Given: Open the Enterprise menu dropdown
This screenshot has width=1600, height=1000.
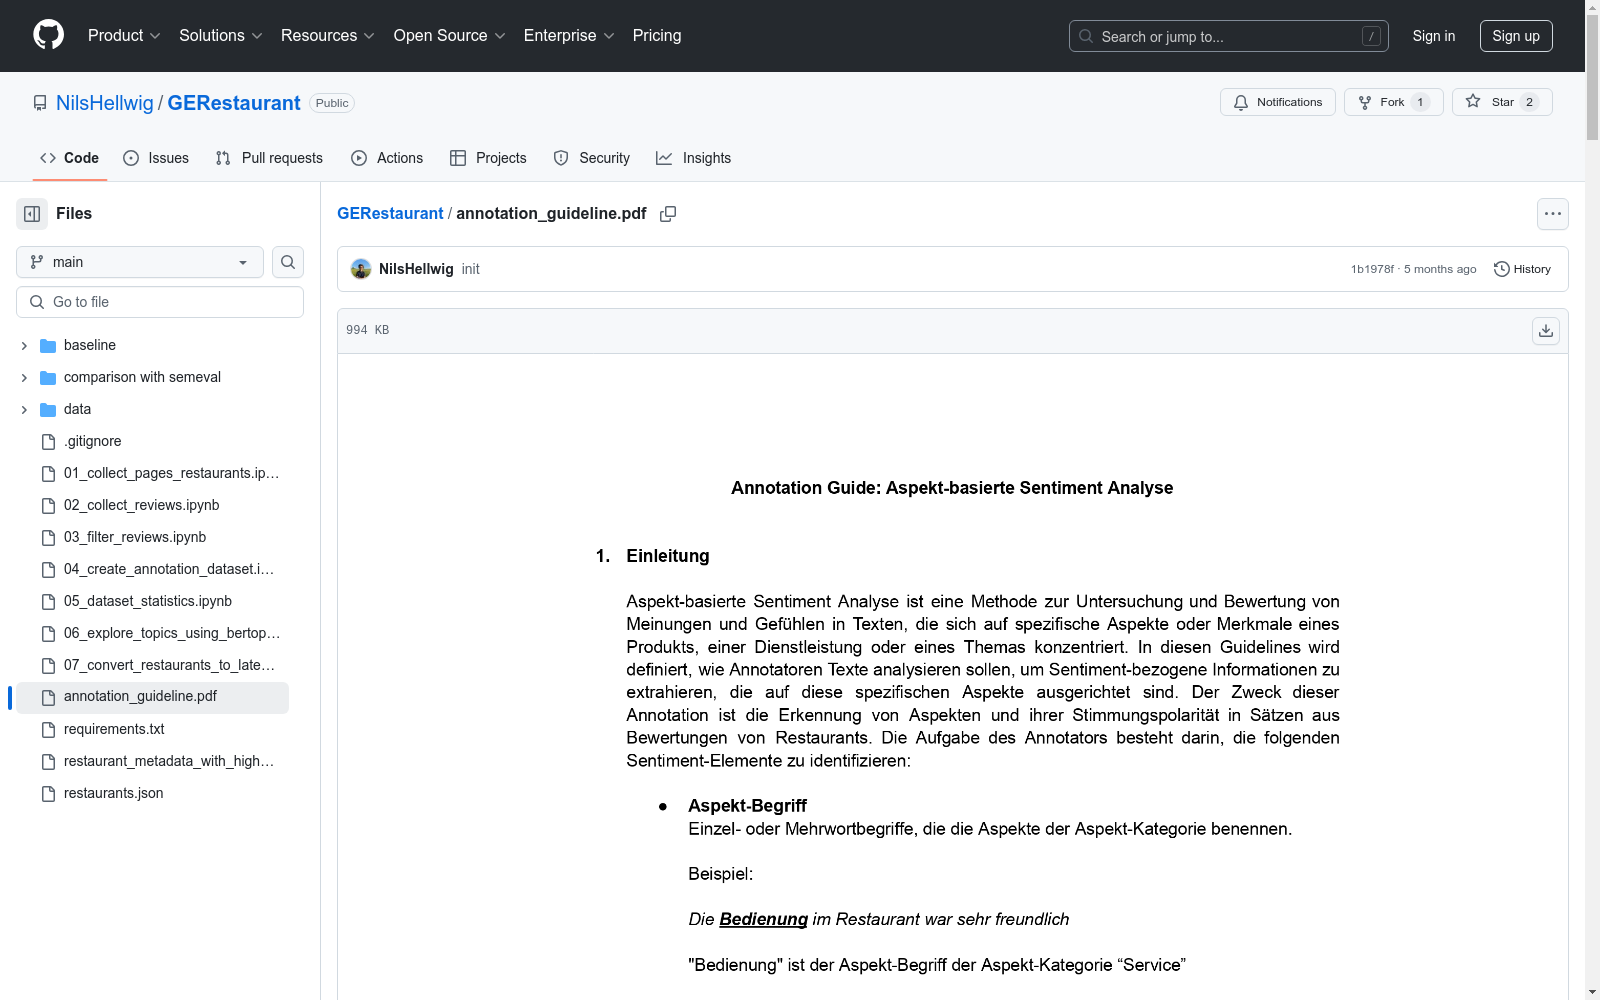Looking at the screenshot, I should [569, 36].
